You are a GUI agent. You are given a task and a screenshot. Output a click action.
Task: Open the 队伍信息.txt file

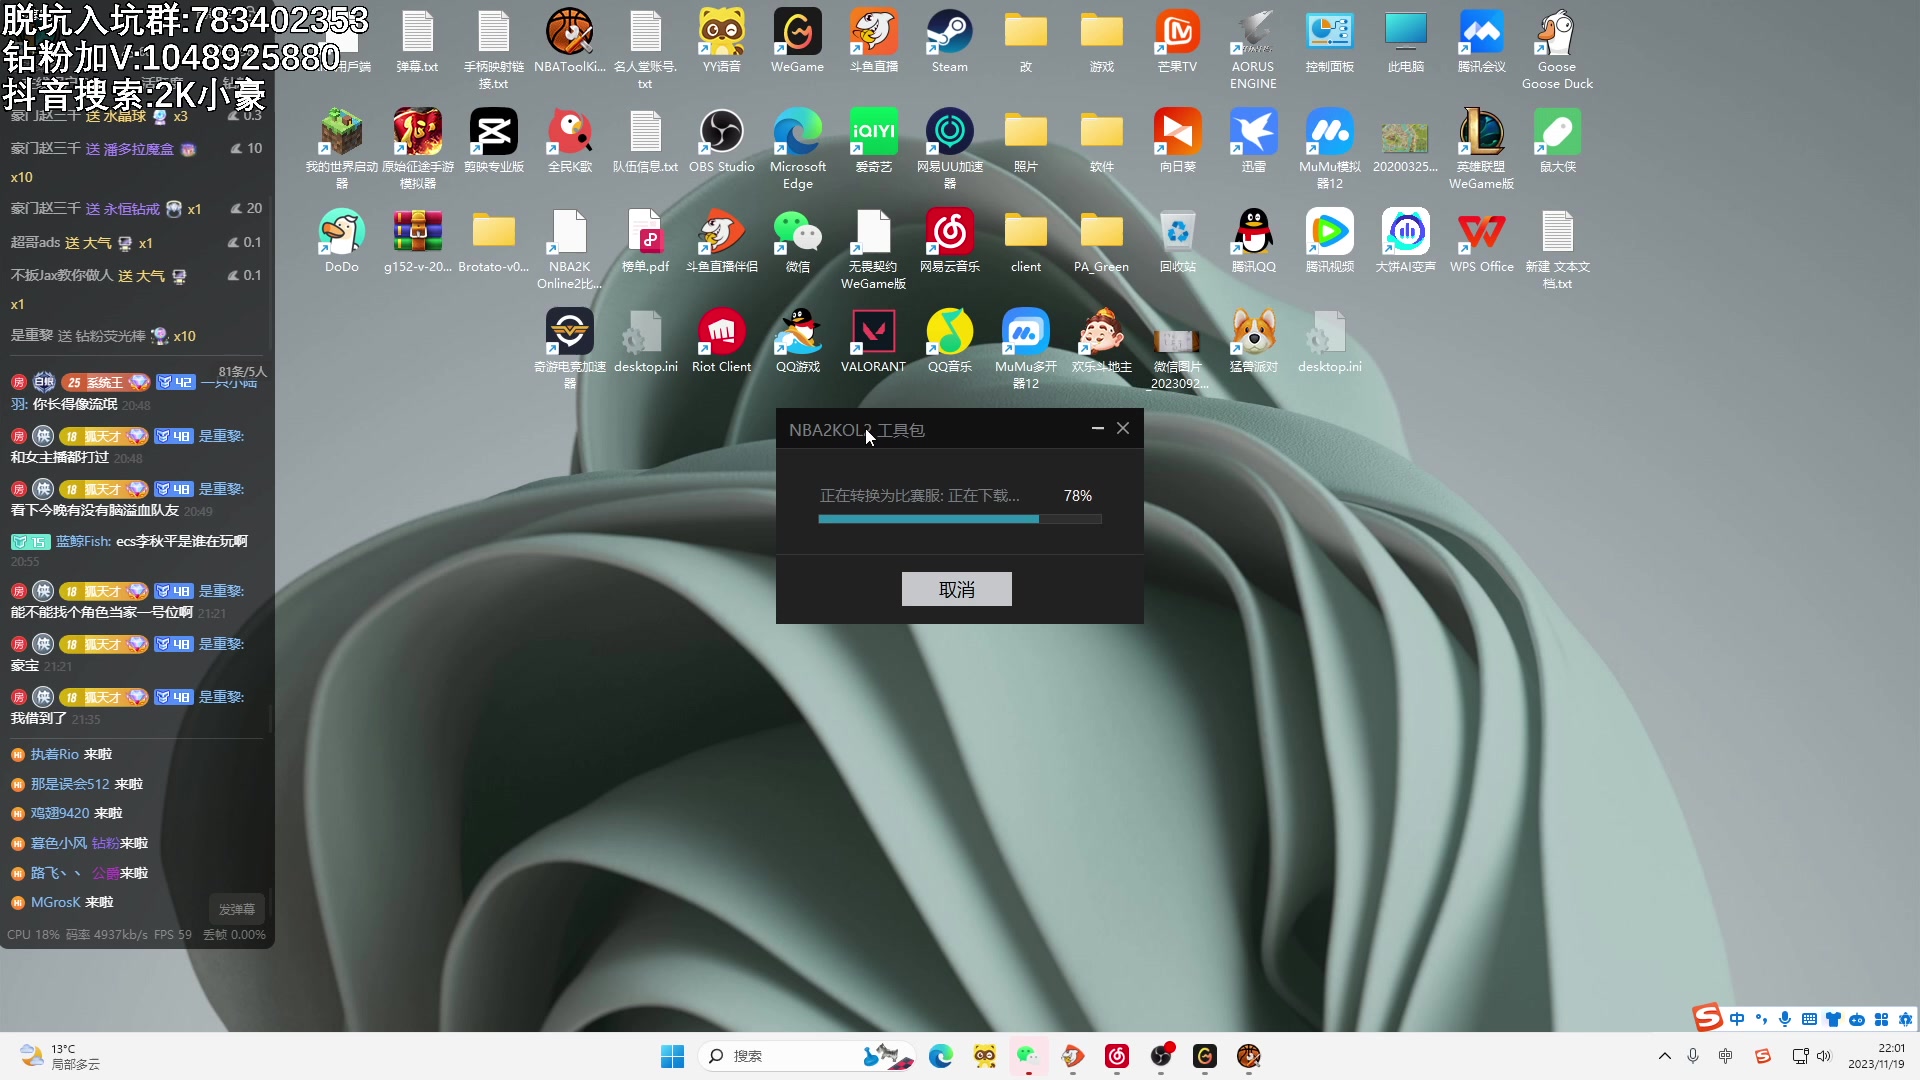[x=645, y=142]
